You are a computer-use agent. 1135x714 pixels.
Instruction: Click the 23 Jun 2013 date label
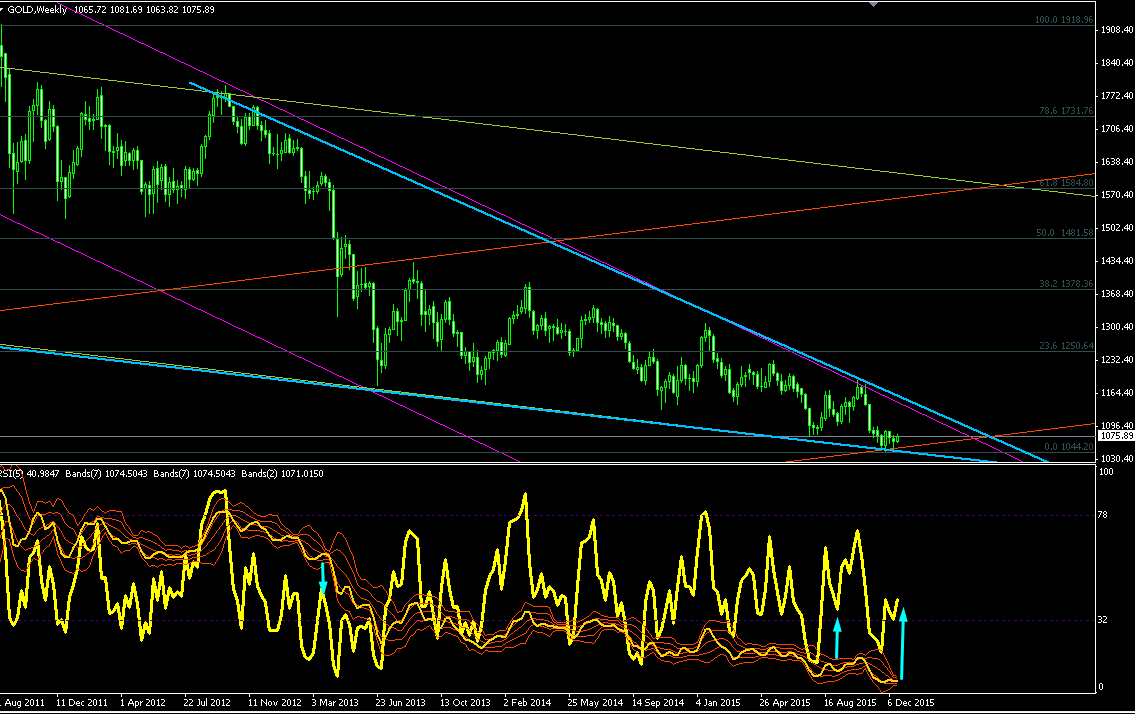(x=400, y=702)
